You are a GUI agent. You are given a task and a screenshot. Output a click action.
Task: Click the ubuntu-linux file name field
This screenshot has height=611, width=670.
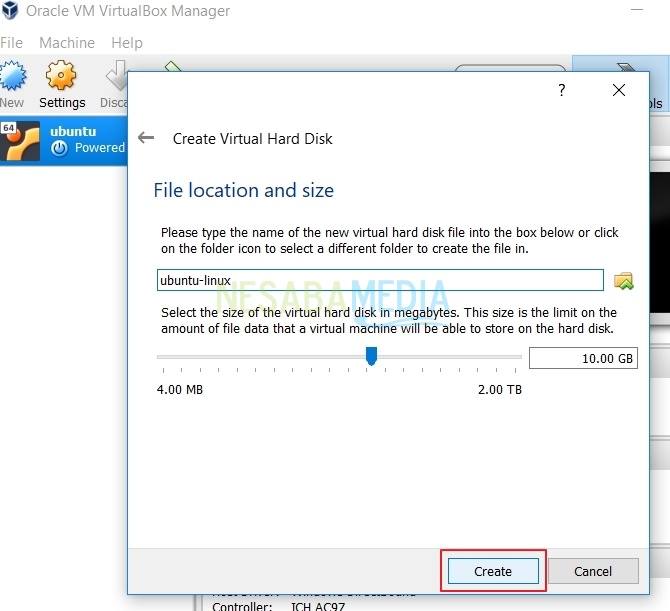tap(380, 280)
